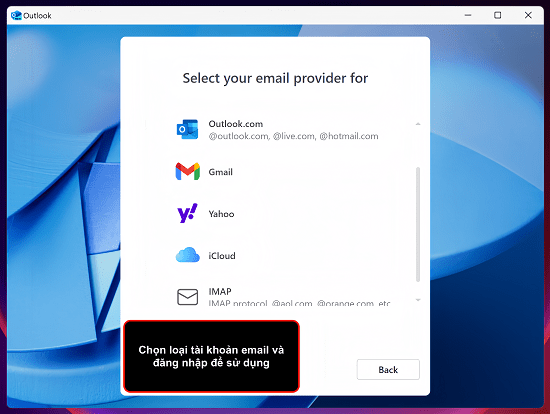
Task: Select the "IMAP" provider label
Action: click(x=220, y=292)
